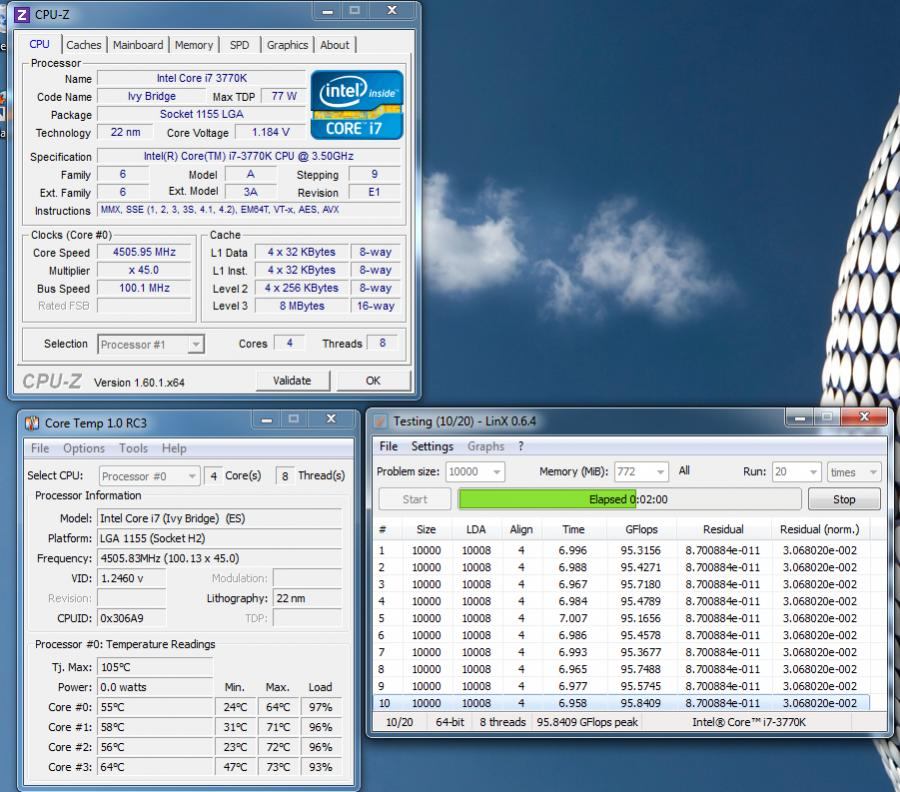
Task: Click the Level 3 8 MBytes cache value
Action: point(302,306)
